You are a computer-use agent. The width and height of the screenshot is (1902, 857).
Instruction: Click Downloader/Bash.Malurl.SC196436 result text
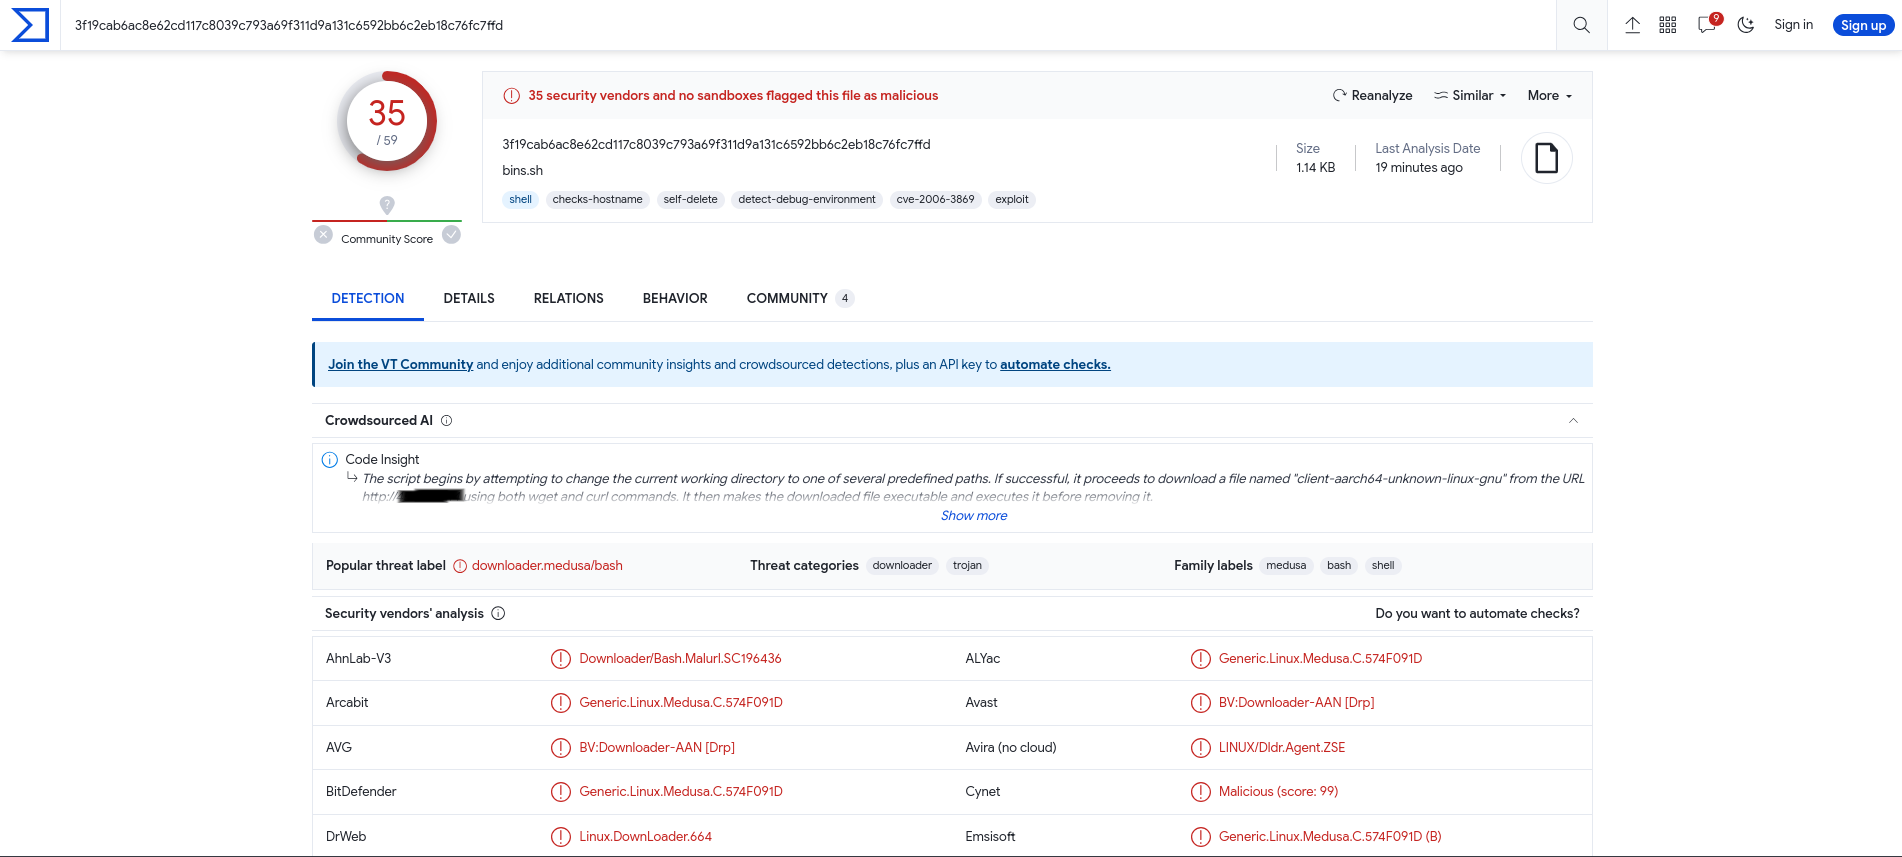680,659
